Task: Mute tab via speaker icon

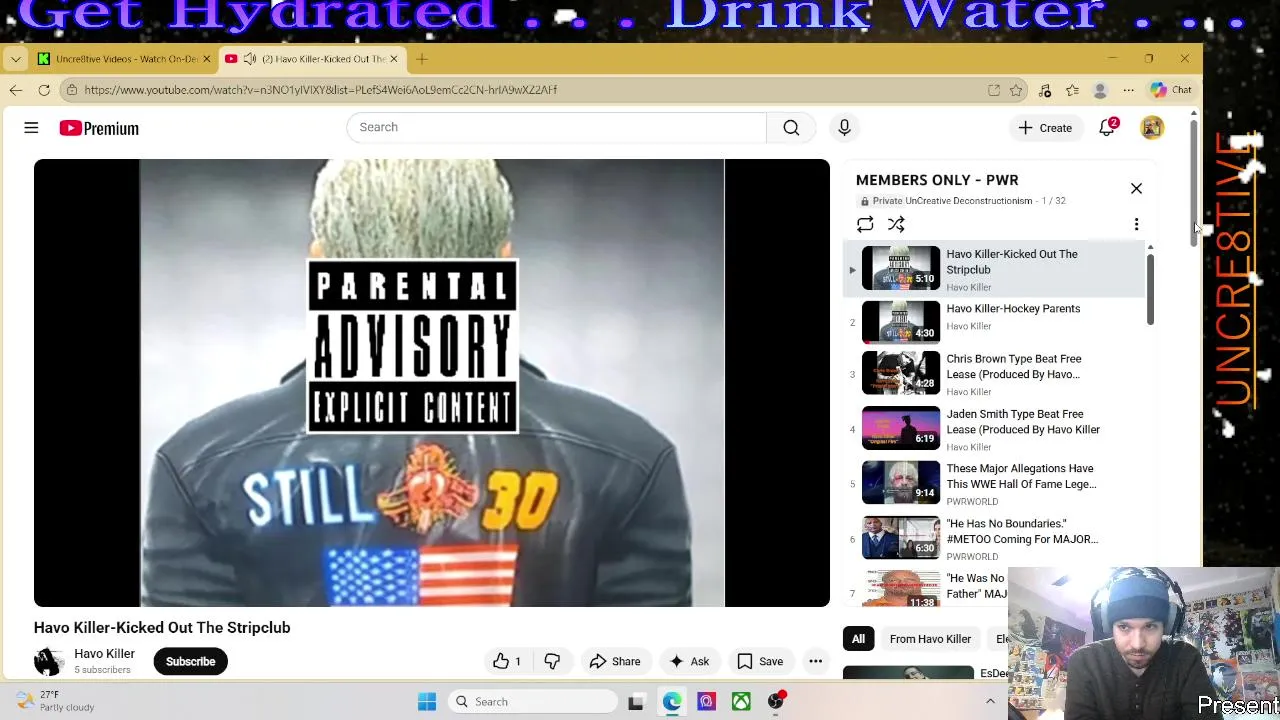Action: click(250, 59)
